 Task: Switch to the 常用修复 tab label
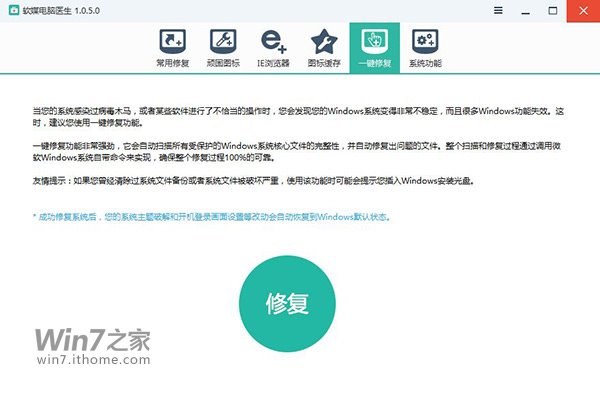(x=173, y=63)
